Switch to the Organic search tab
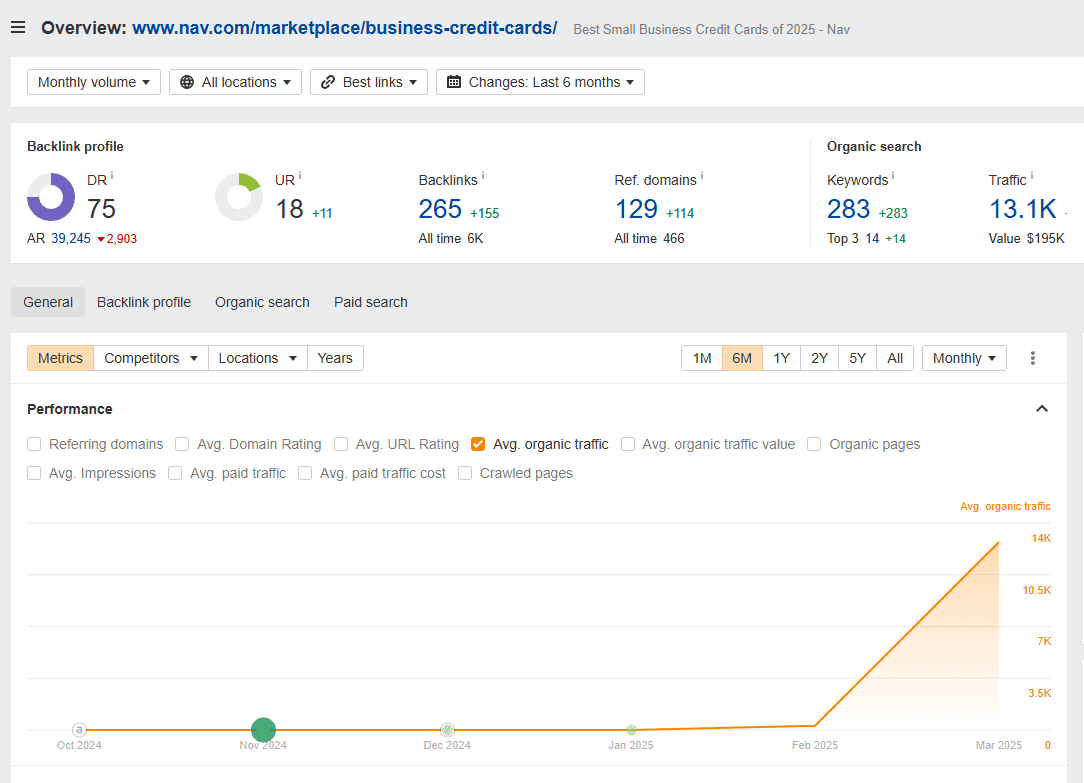Image resolution: width=1084 pixels, height=783 pixels. pyautogui.click(x=262, y=302)
